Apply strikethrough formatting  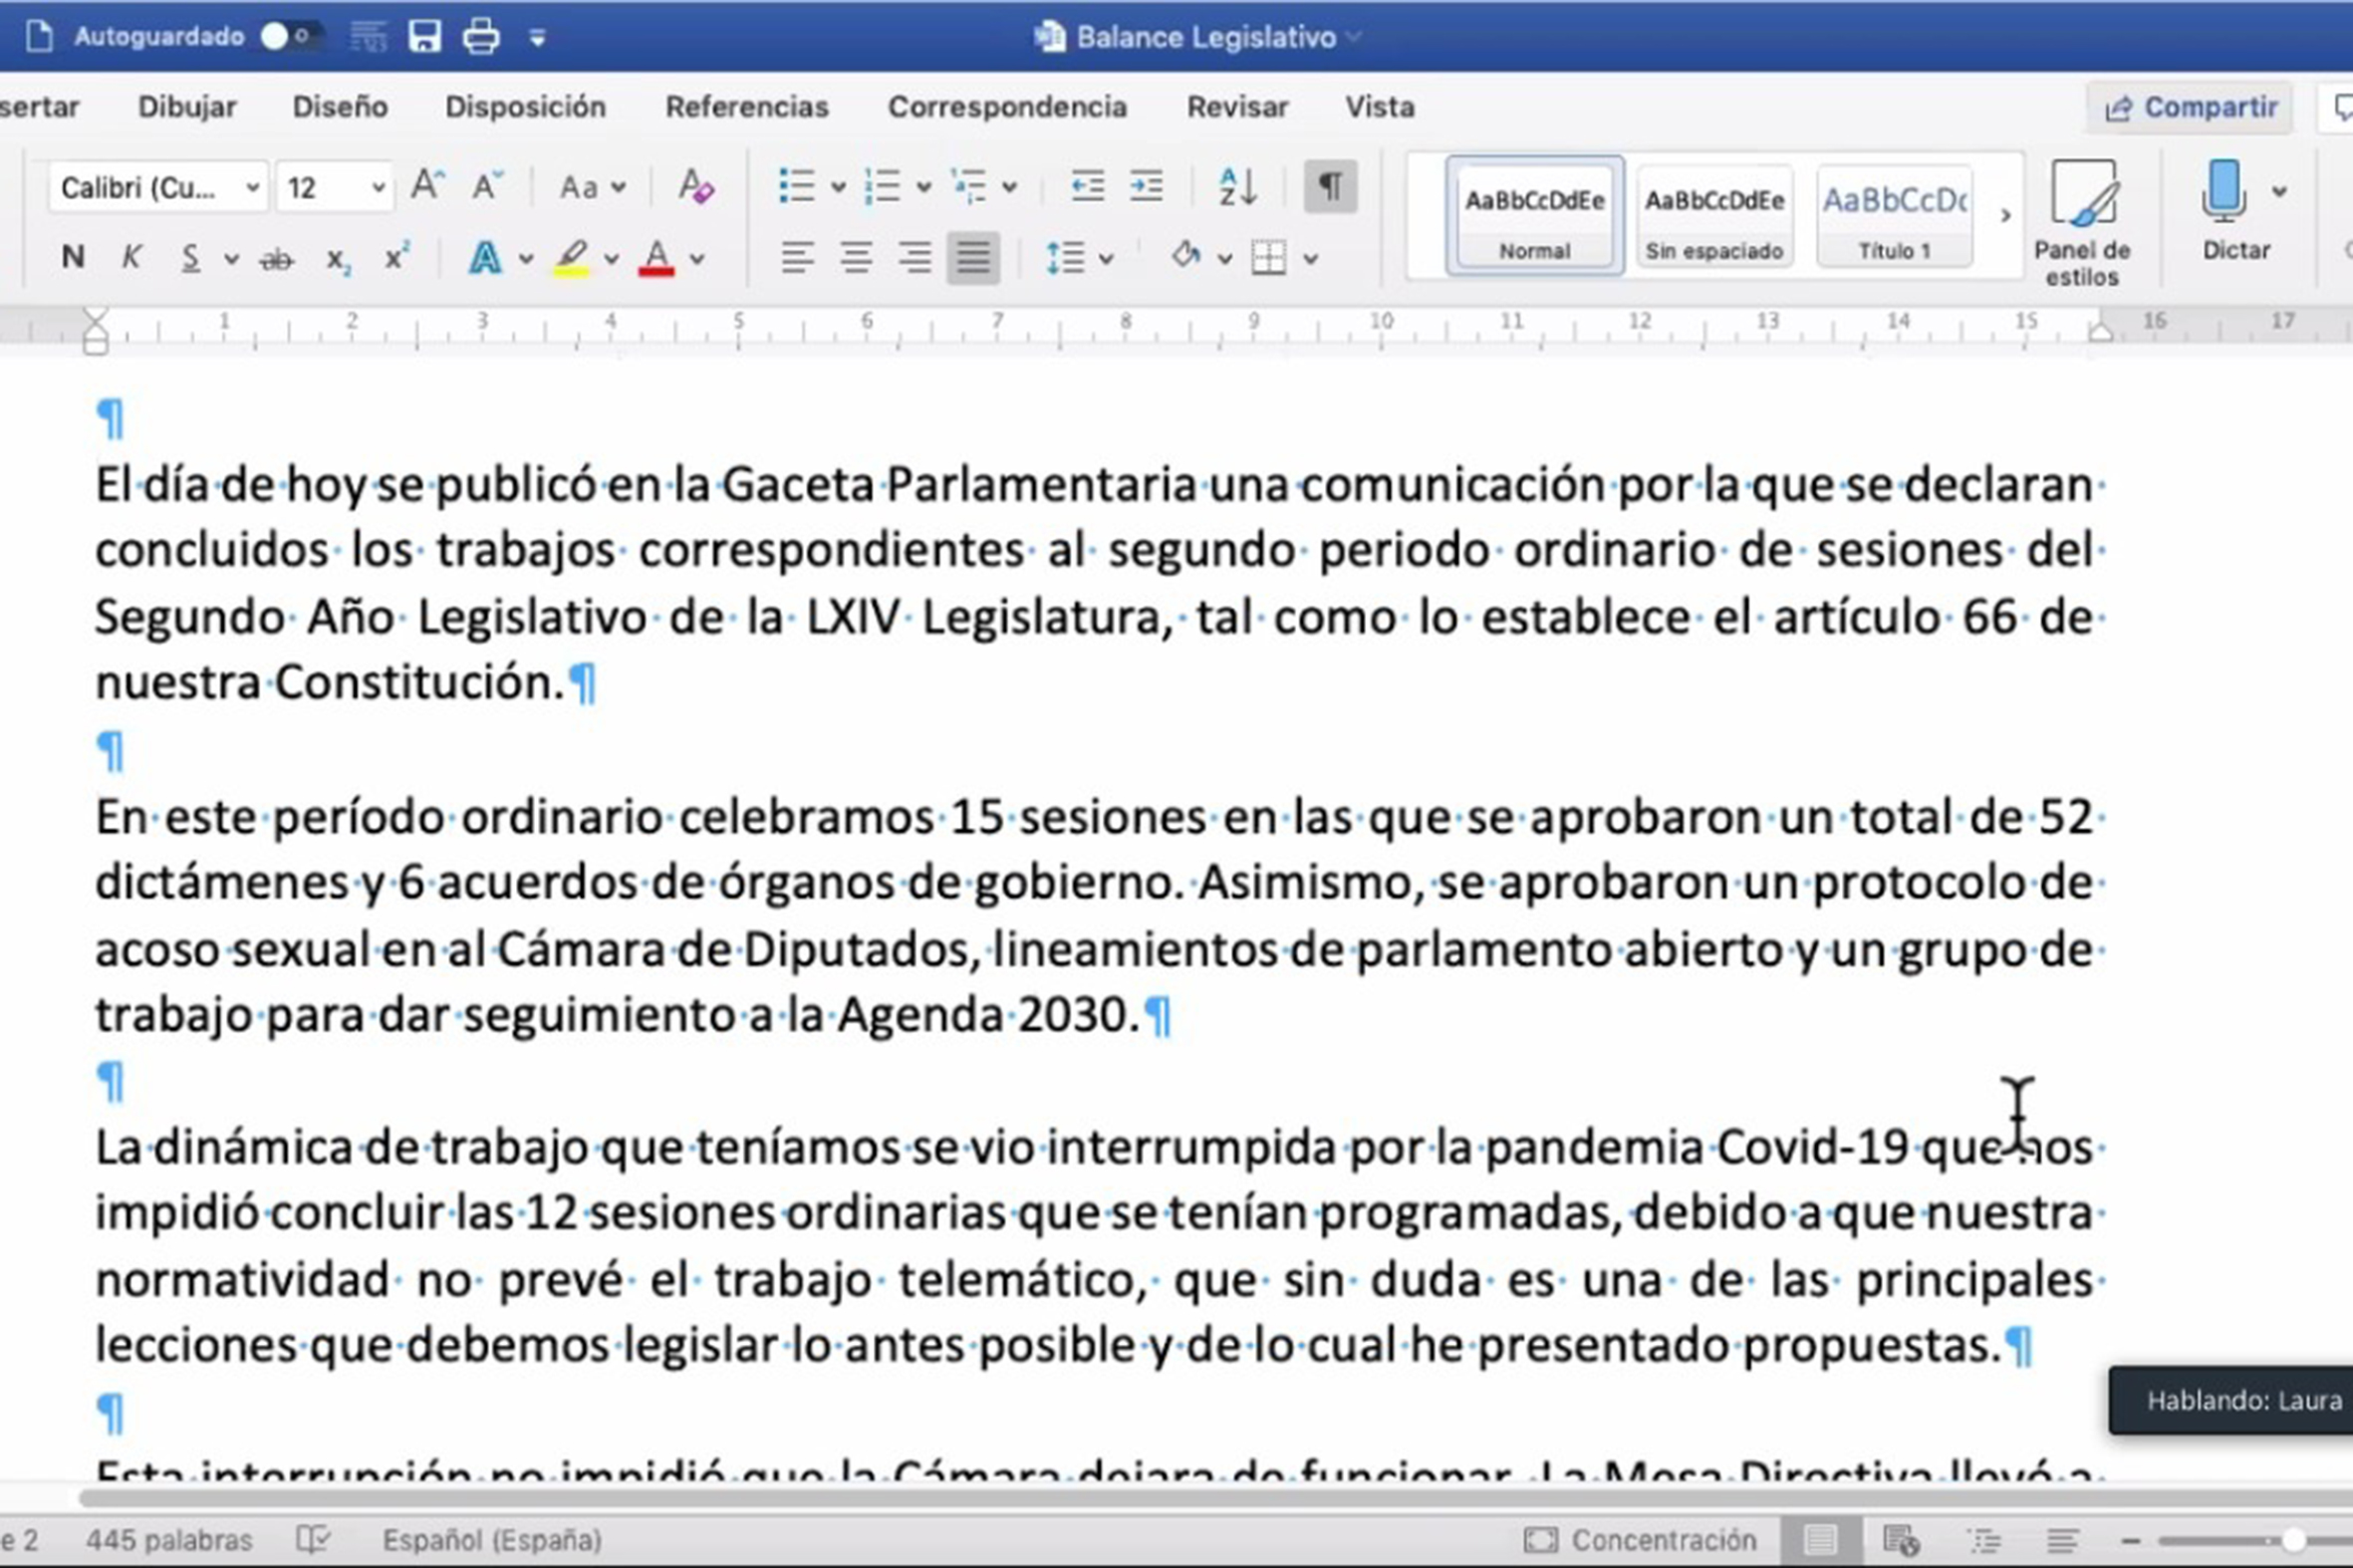[x=276, y=260]
